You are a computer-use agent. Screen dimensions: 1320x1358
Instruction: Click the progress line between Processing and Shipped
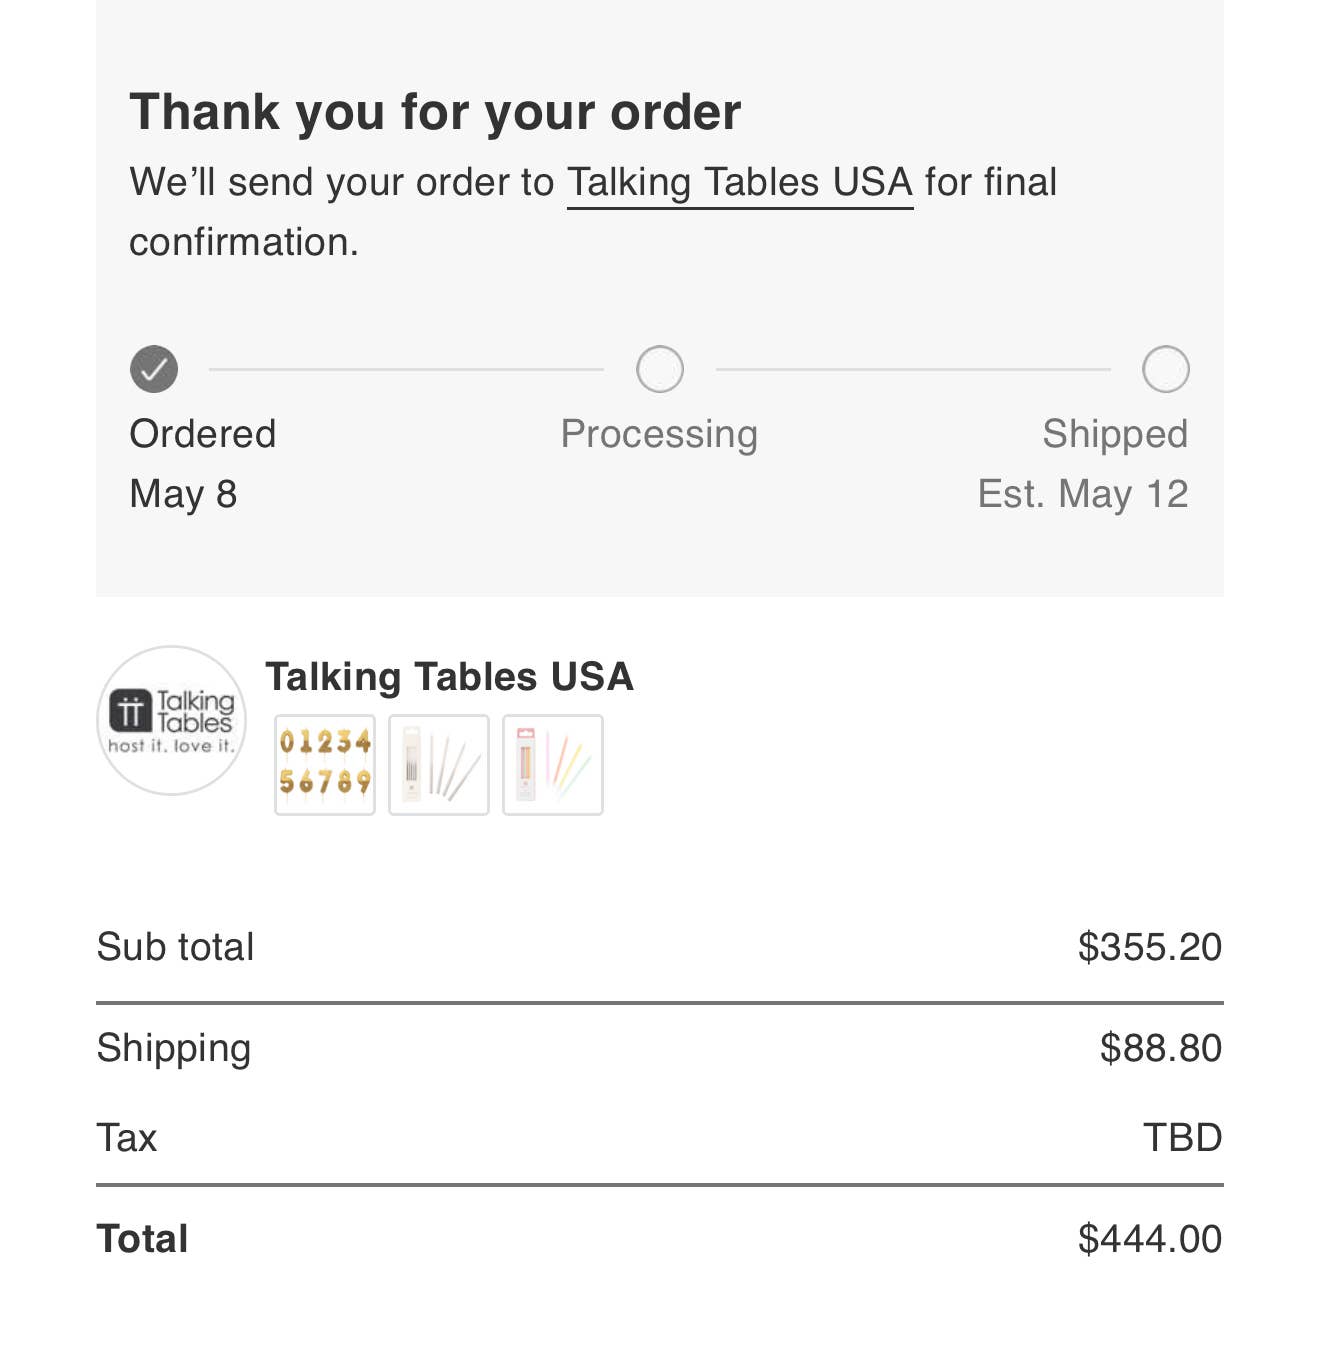(912, 369)
